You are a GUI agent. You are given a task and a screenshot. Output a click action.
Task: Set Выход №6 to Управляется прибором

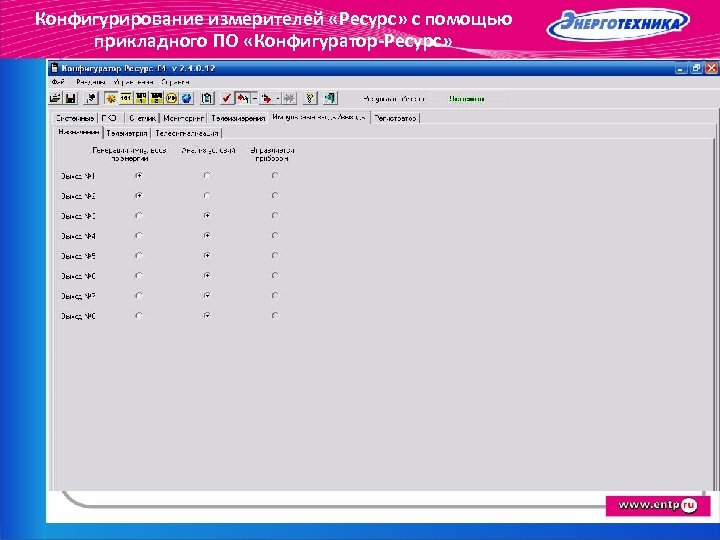coord(275,276)
